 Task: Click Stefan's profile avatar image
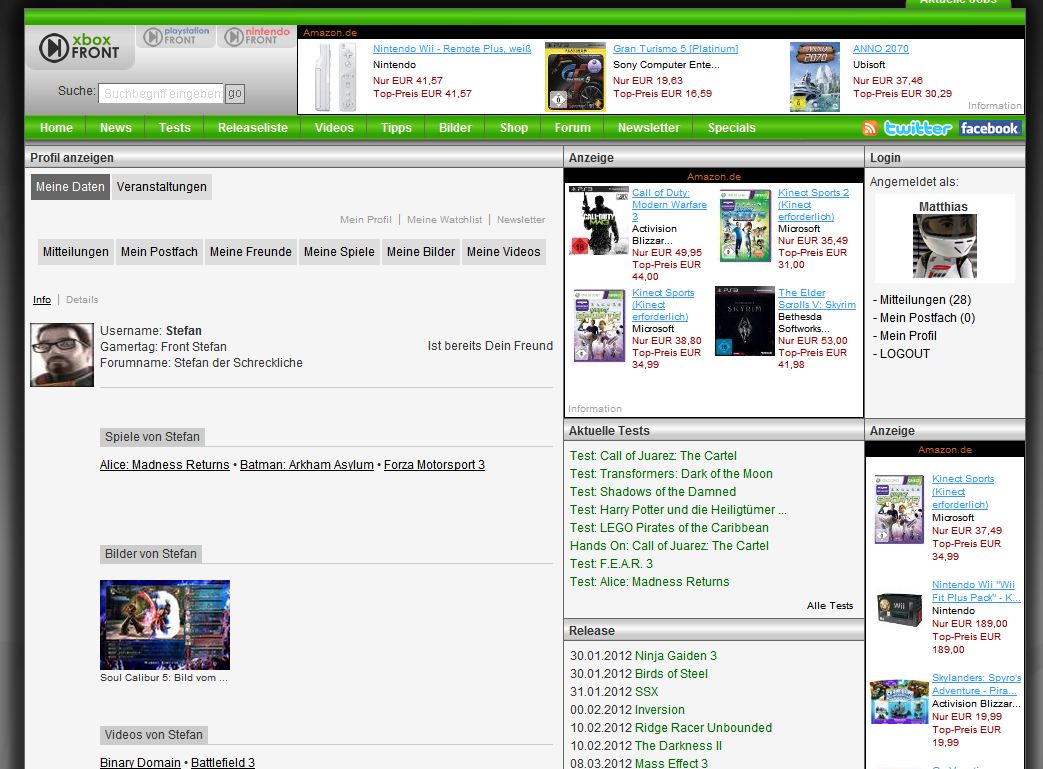tap(62, 355)
